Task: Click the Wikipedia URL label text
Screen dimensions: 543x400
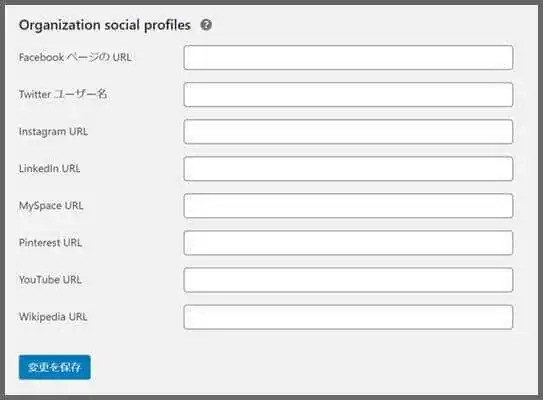Action: point(53,317)
